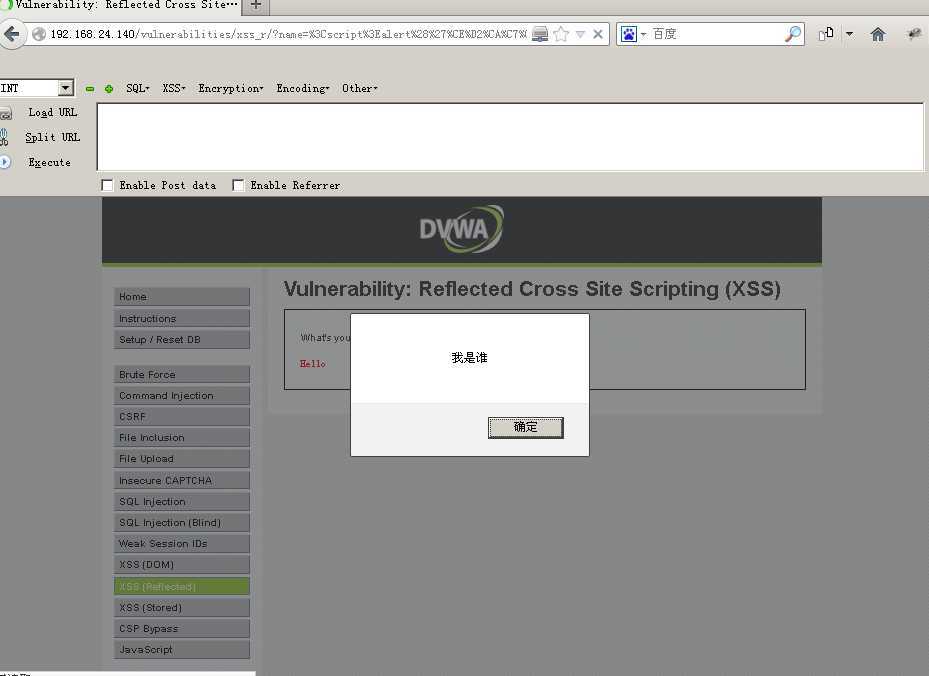
Task: Open the Insecure CAPTCHA page
Action: [x=181, y=480]
